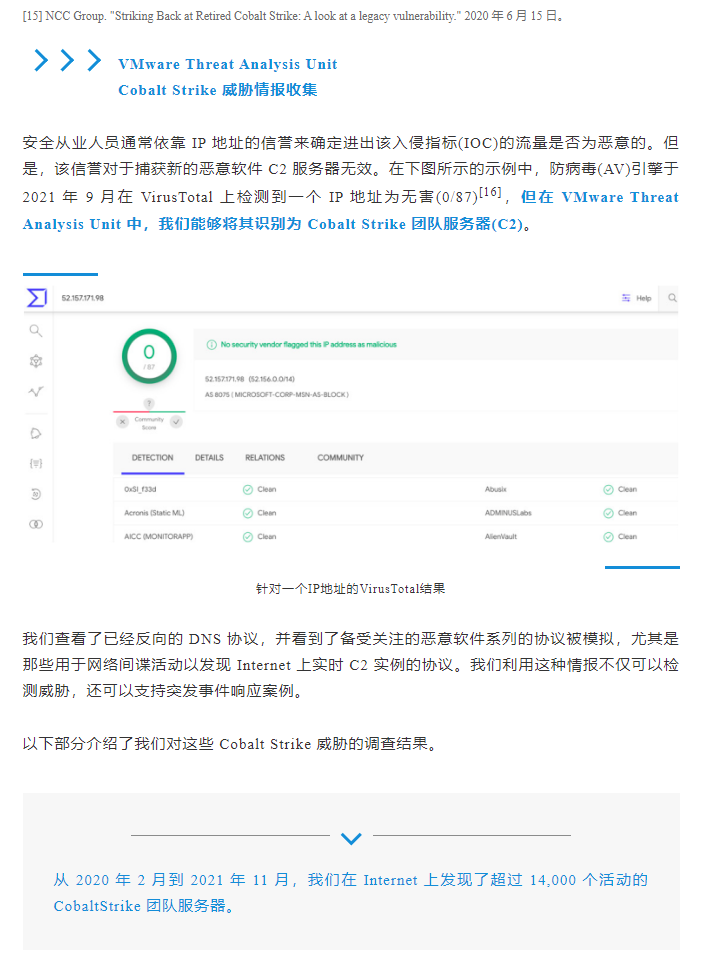Screen dimensions: 724x963
Task: Vote malicious with the X community button
Action: pos(122,422)
